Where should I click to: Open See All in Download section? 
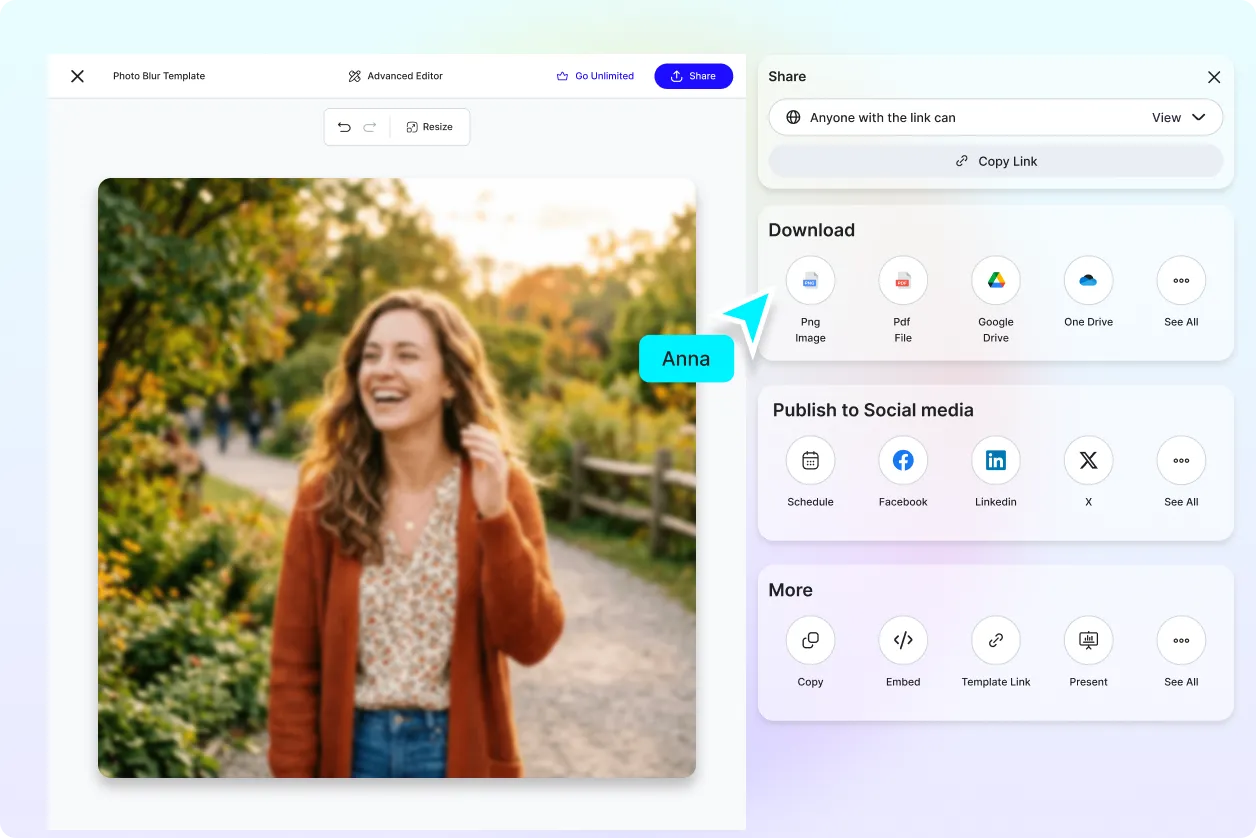[x=1181, y=281]
